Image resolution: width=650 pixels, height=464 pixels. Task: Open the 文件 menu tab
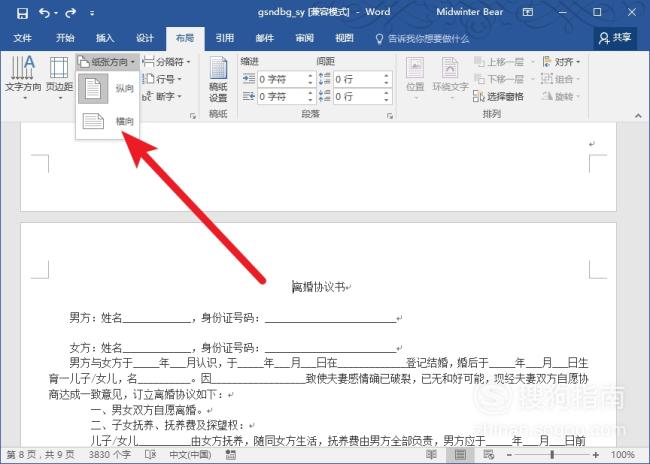tap(22, 38)
